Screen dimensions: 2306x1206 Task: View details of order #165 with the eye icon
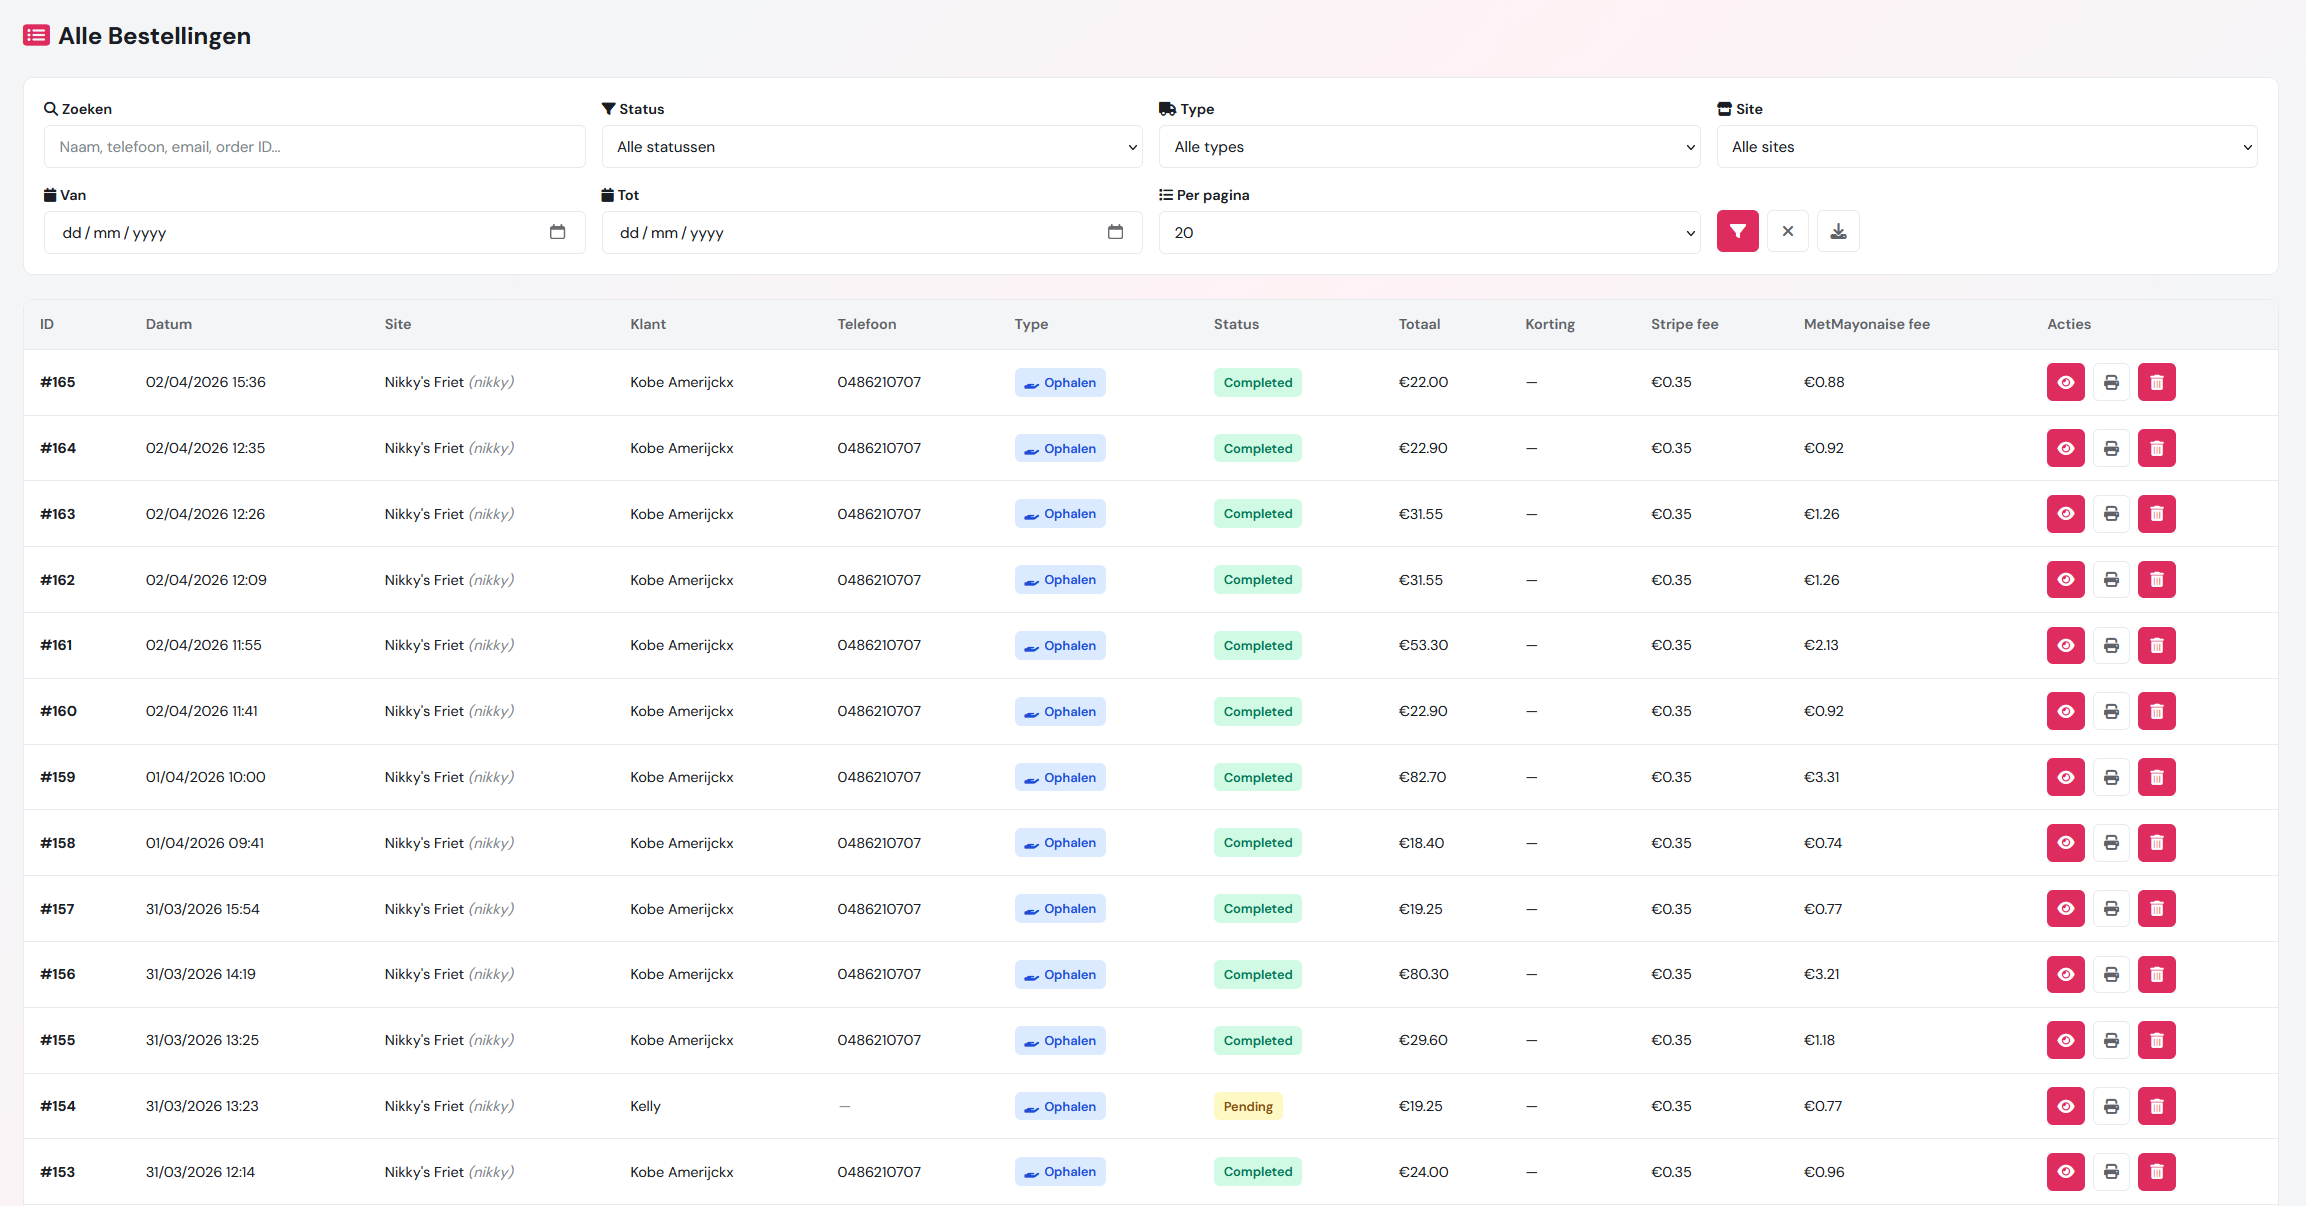pyautogui.click(x=2066, y=382)
